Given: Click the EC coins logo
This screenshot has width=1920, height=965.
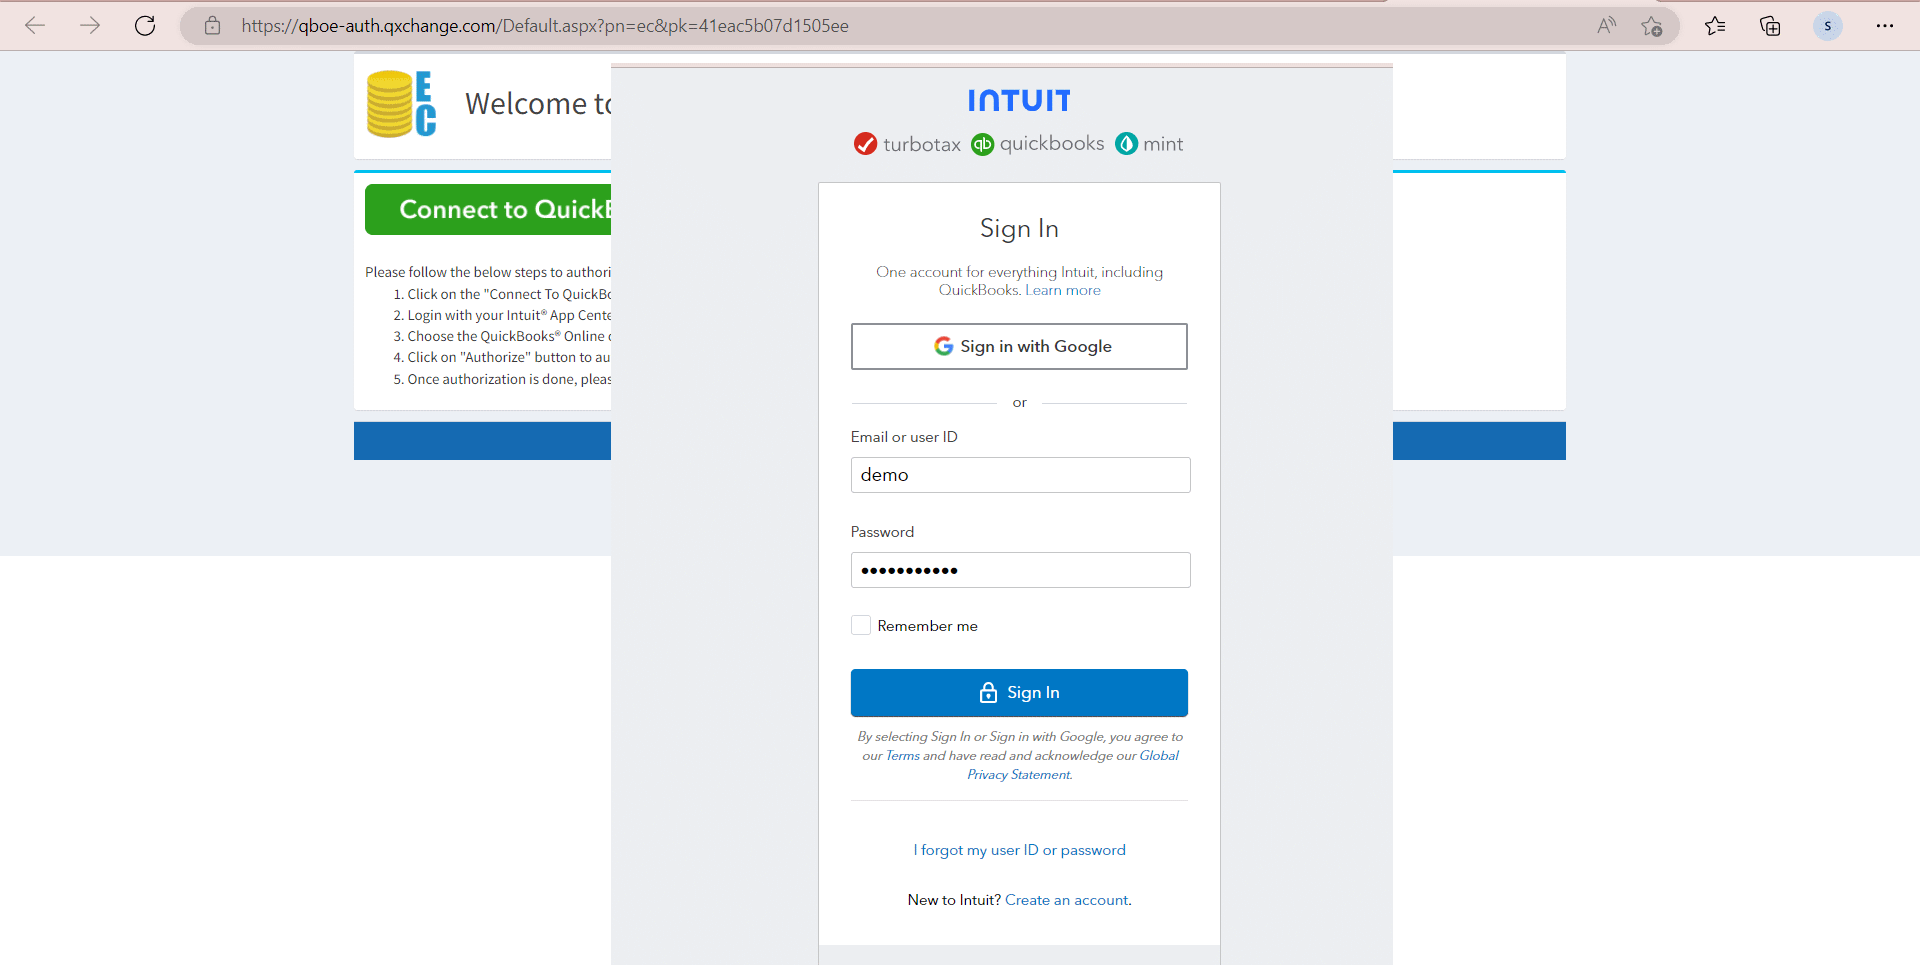Looking at the screenshot, I should [x=401, y=104].
